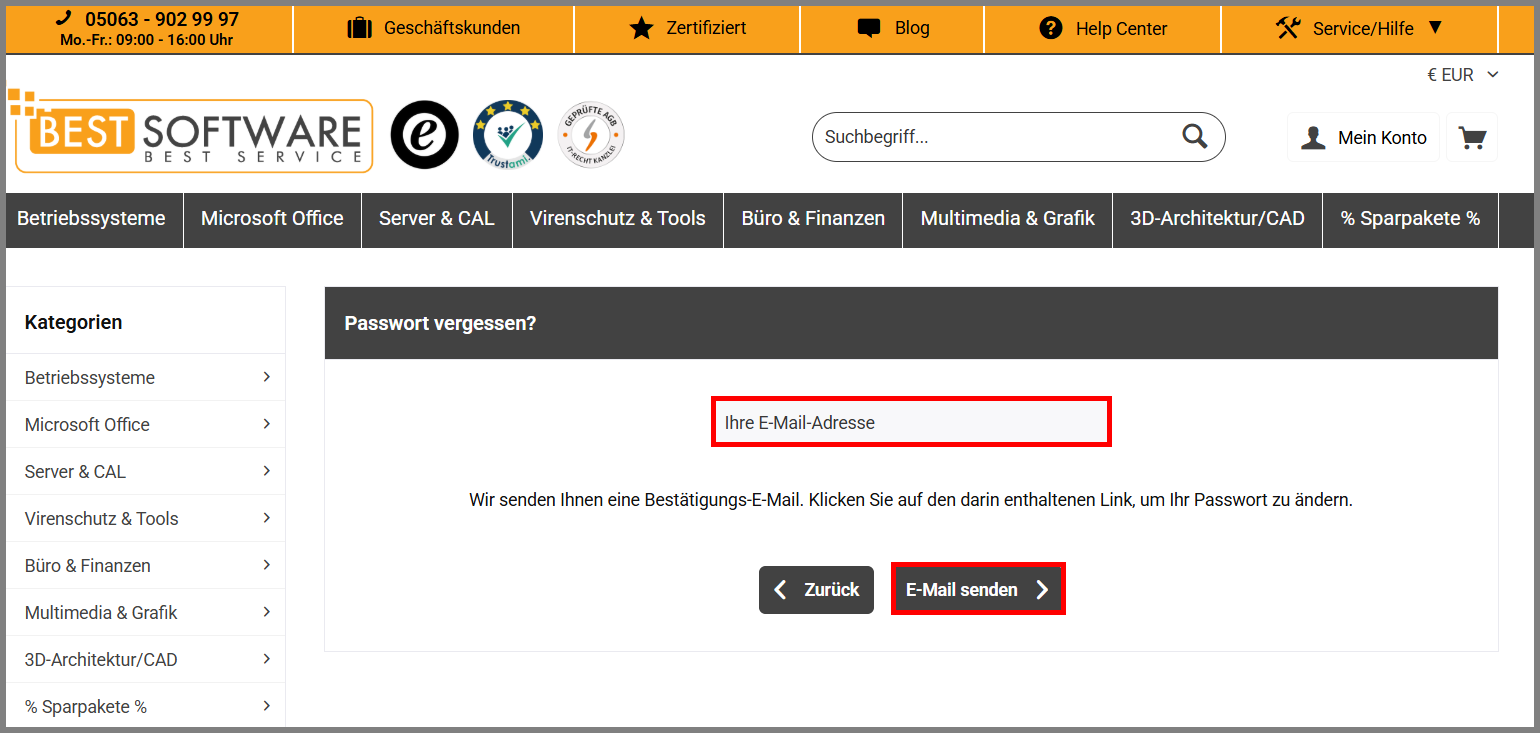
Task: Click the tools icon beside Service/Hilfe
Action: (x=1288, y=28)
